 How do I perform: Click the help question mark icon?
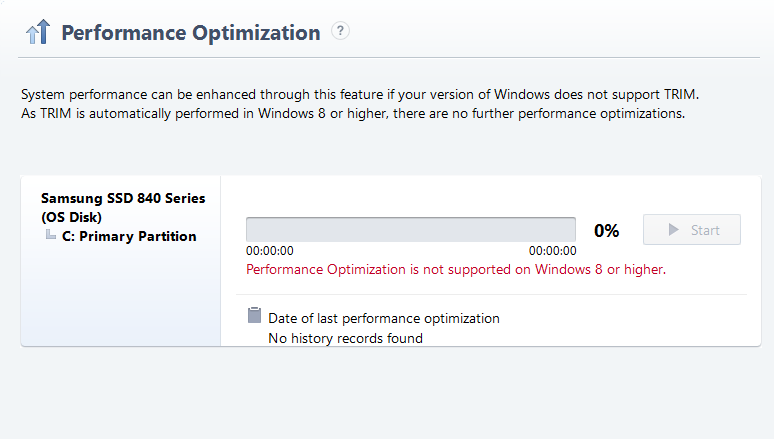tap(341, 31)
